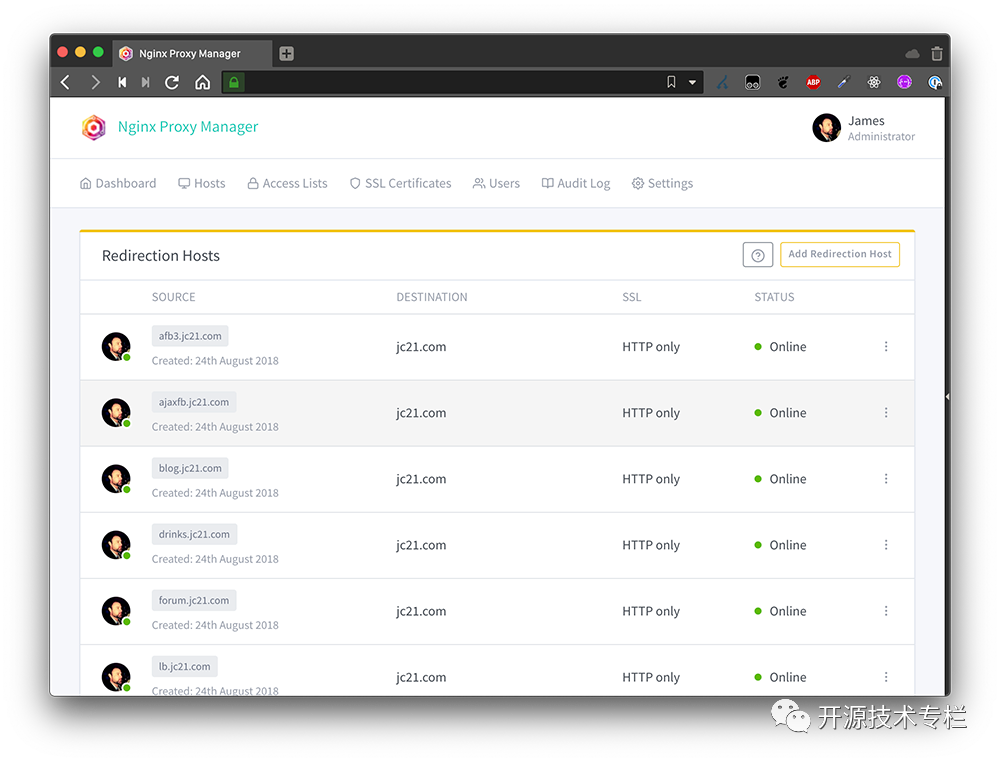This screenshot has height=762, width=1000.
Task: Bookmark this page with the bookmark icon
Action: tap(671, 82)
